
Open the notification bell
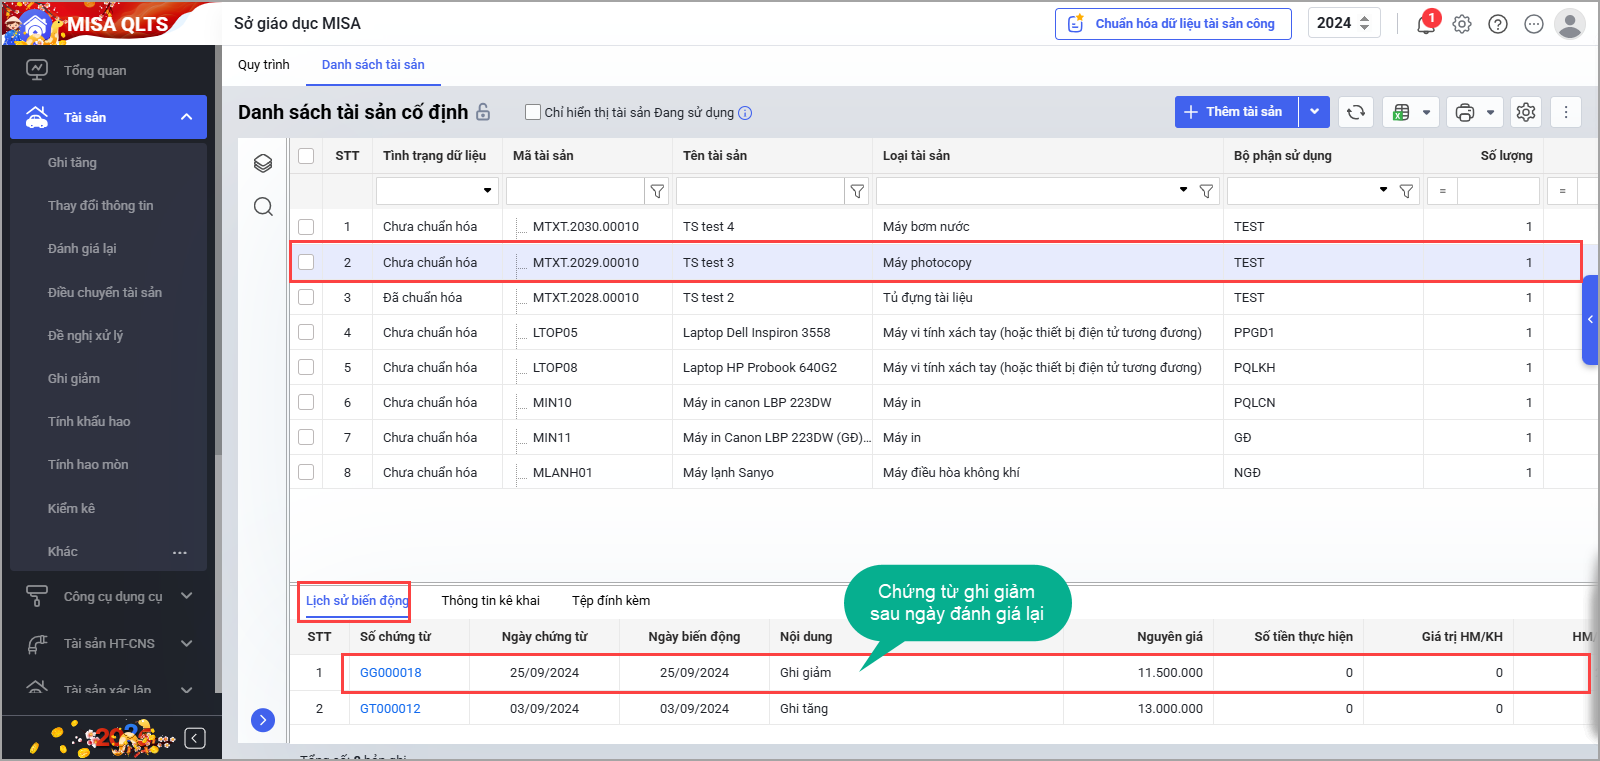[x=1426, y=24]
